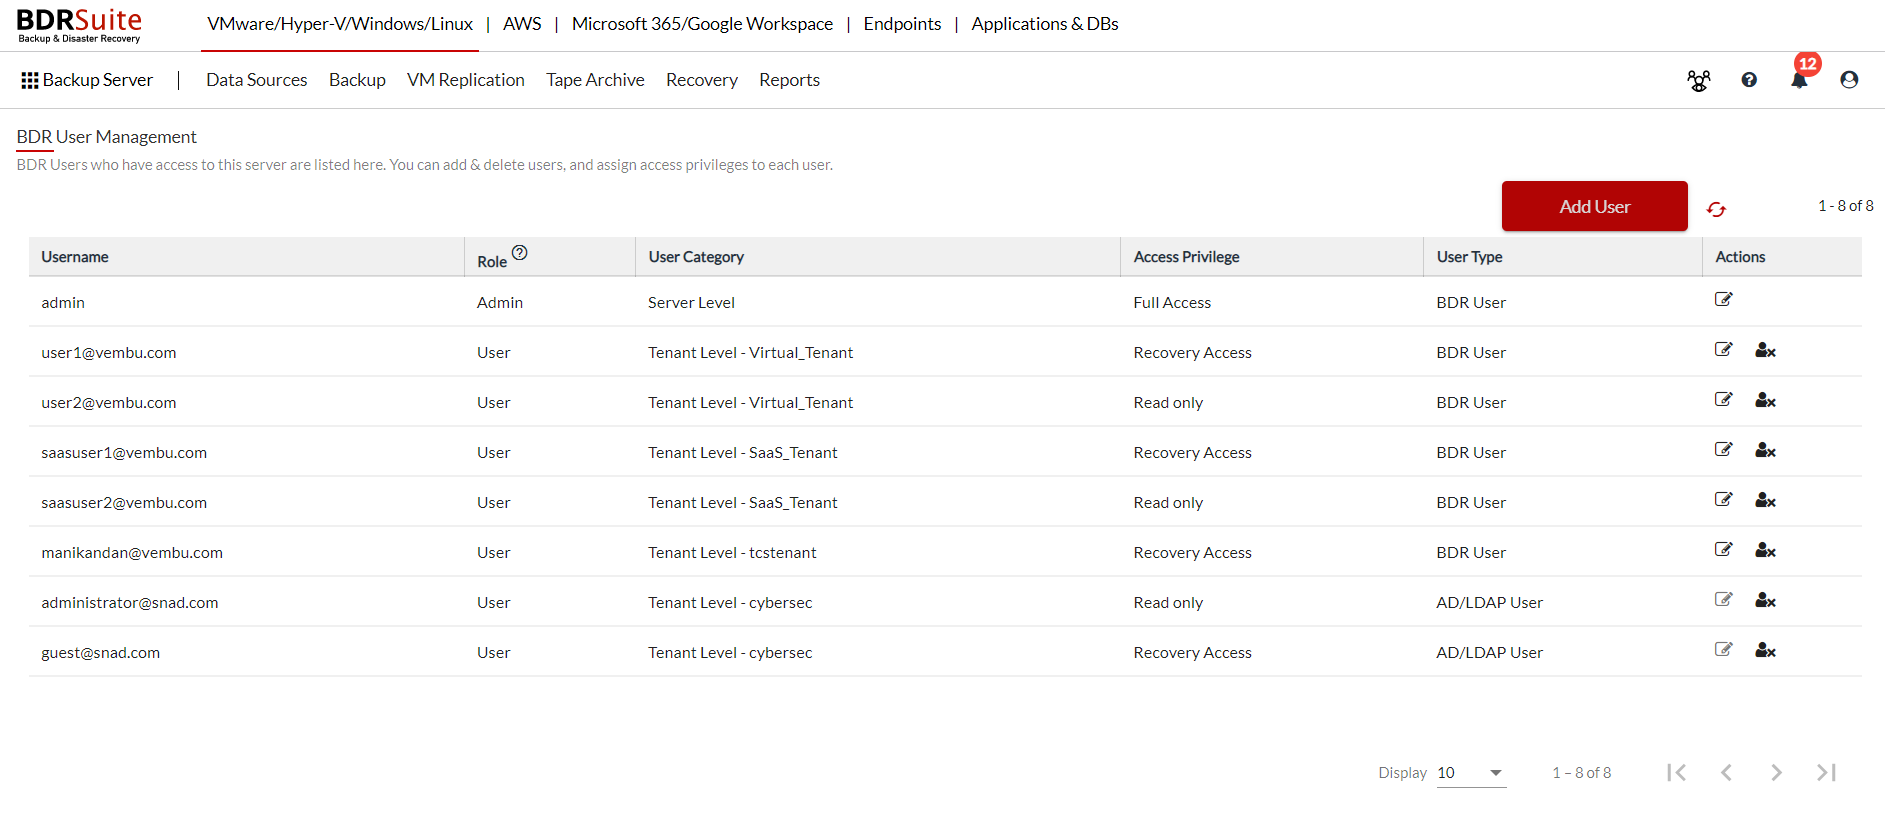Click edit icon for guest@snad.com
Image resolution: width=1885 pixels, height=828 pixels.
(1723, 649)
